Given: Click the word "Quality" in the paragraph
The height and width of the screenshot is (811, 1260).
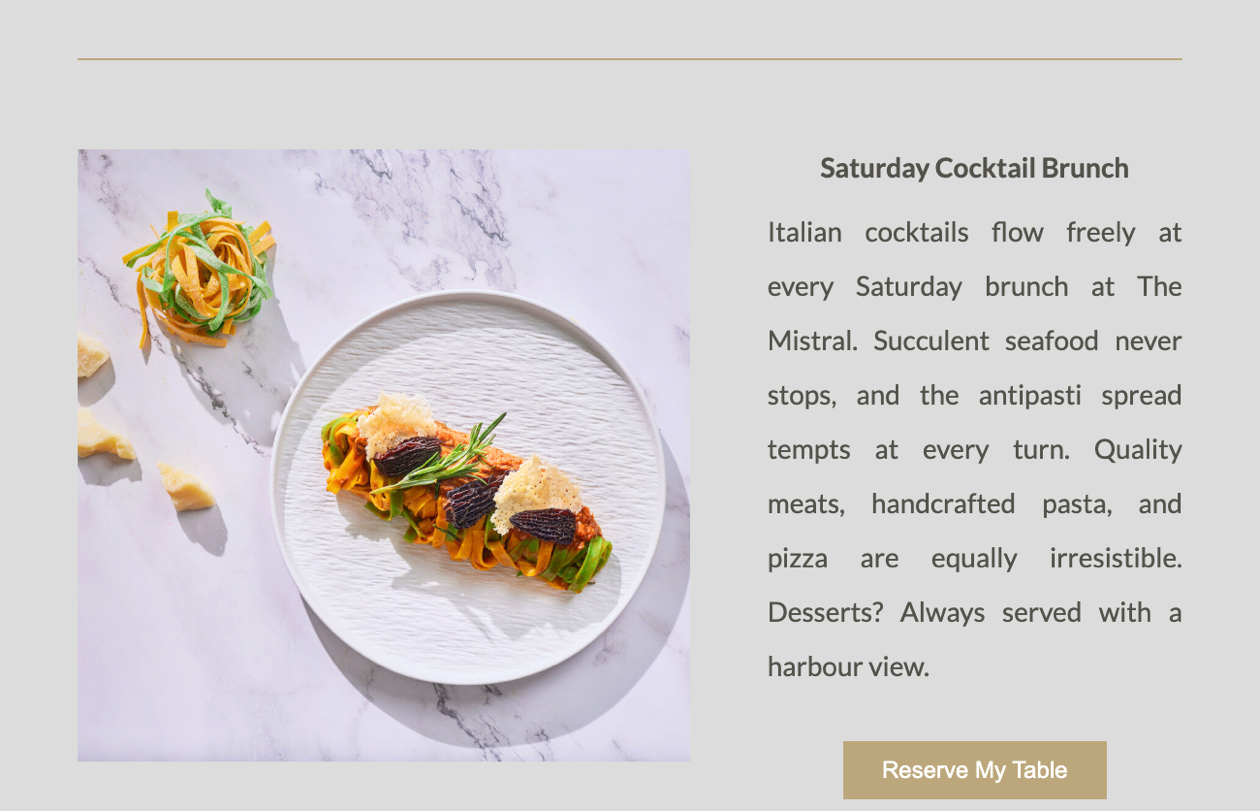Looking at the screenshot, I should coord(1138,449).
